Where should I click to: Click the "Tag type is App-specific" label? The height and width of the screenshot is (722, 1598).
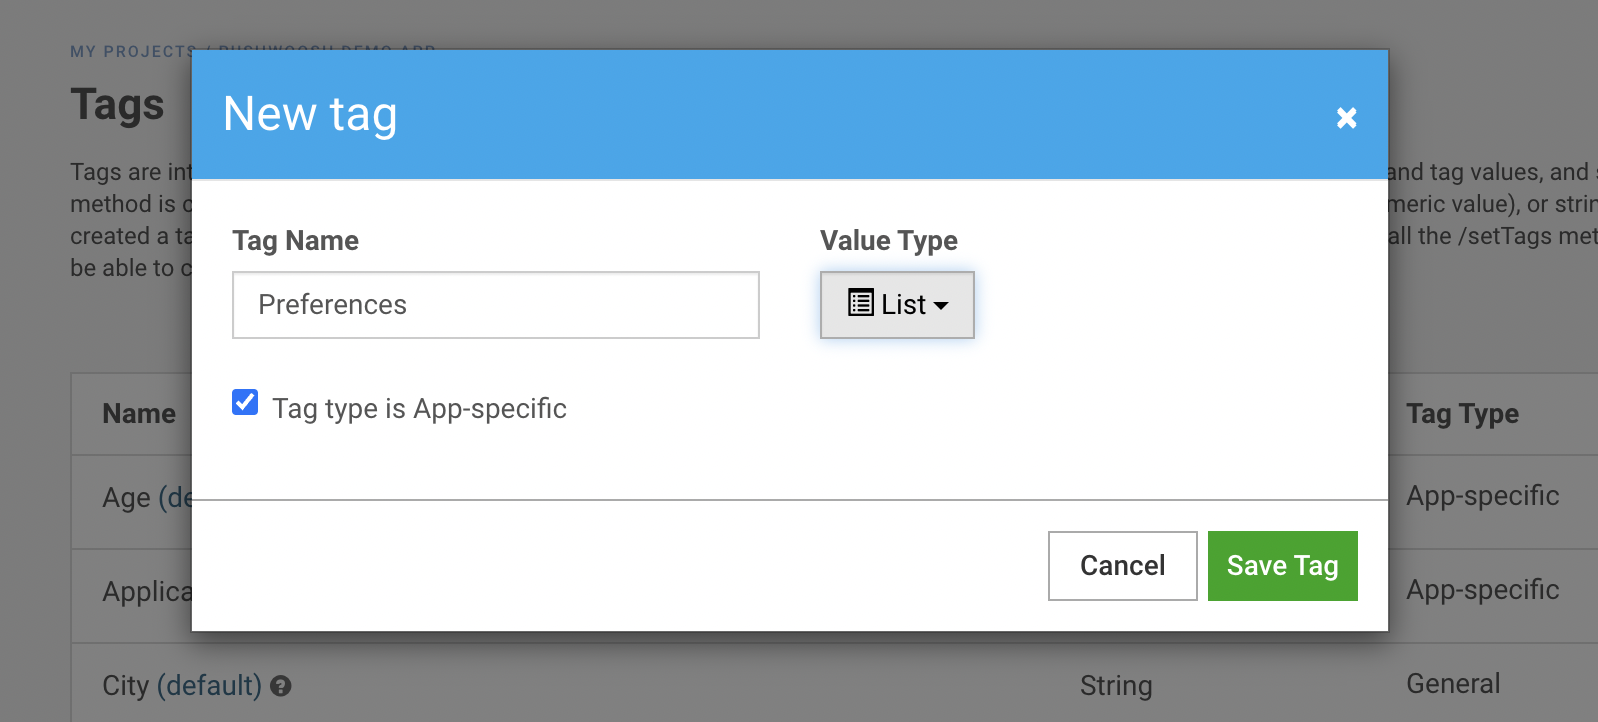click(x=419, y=409)
